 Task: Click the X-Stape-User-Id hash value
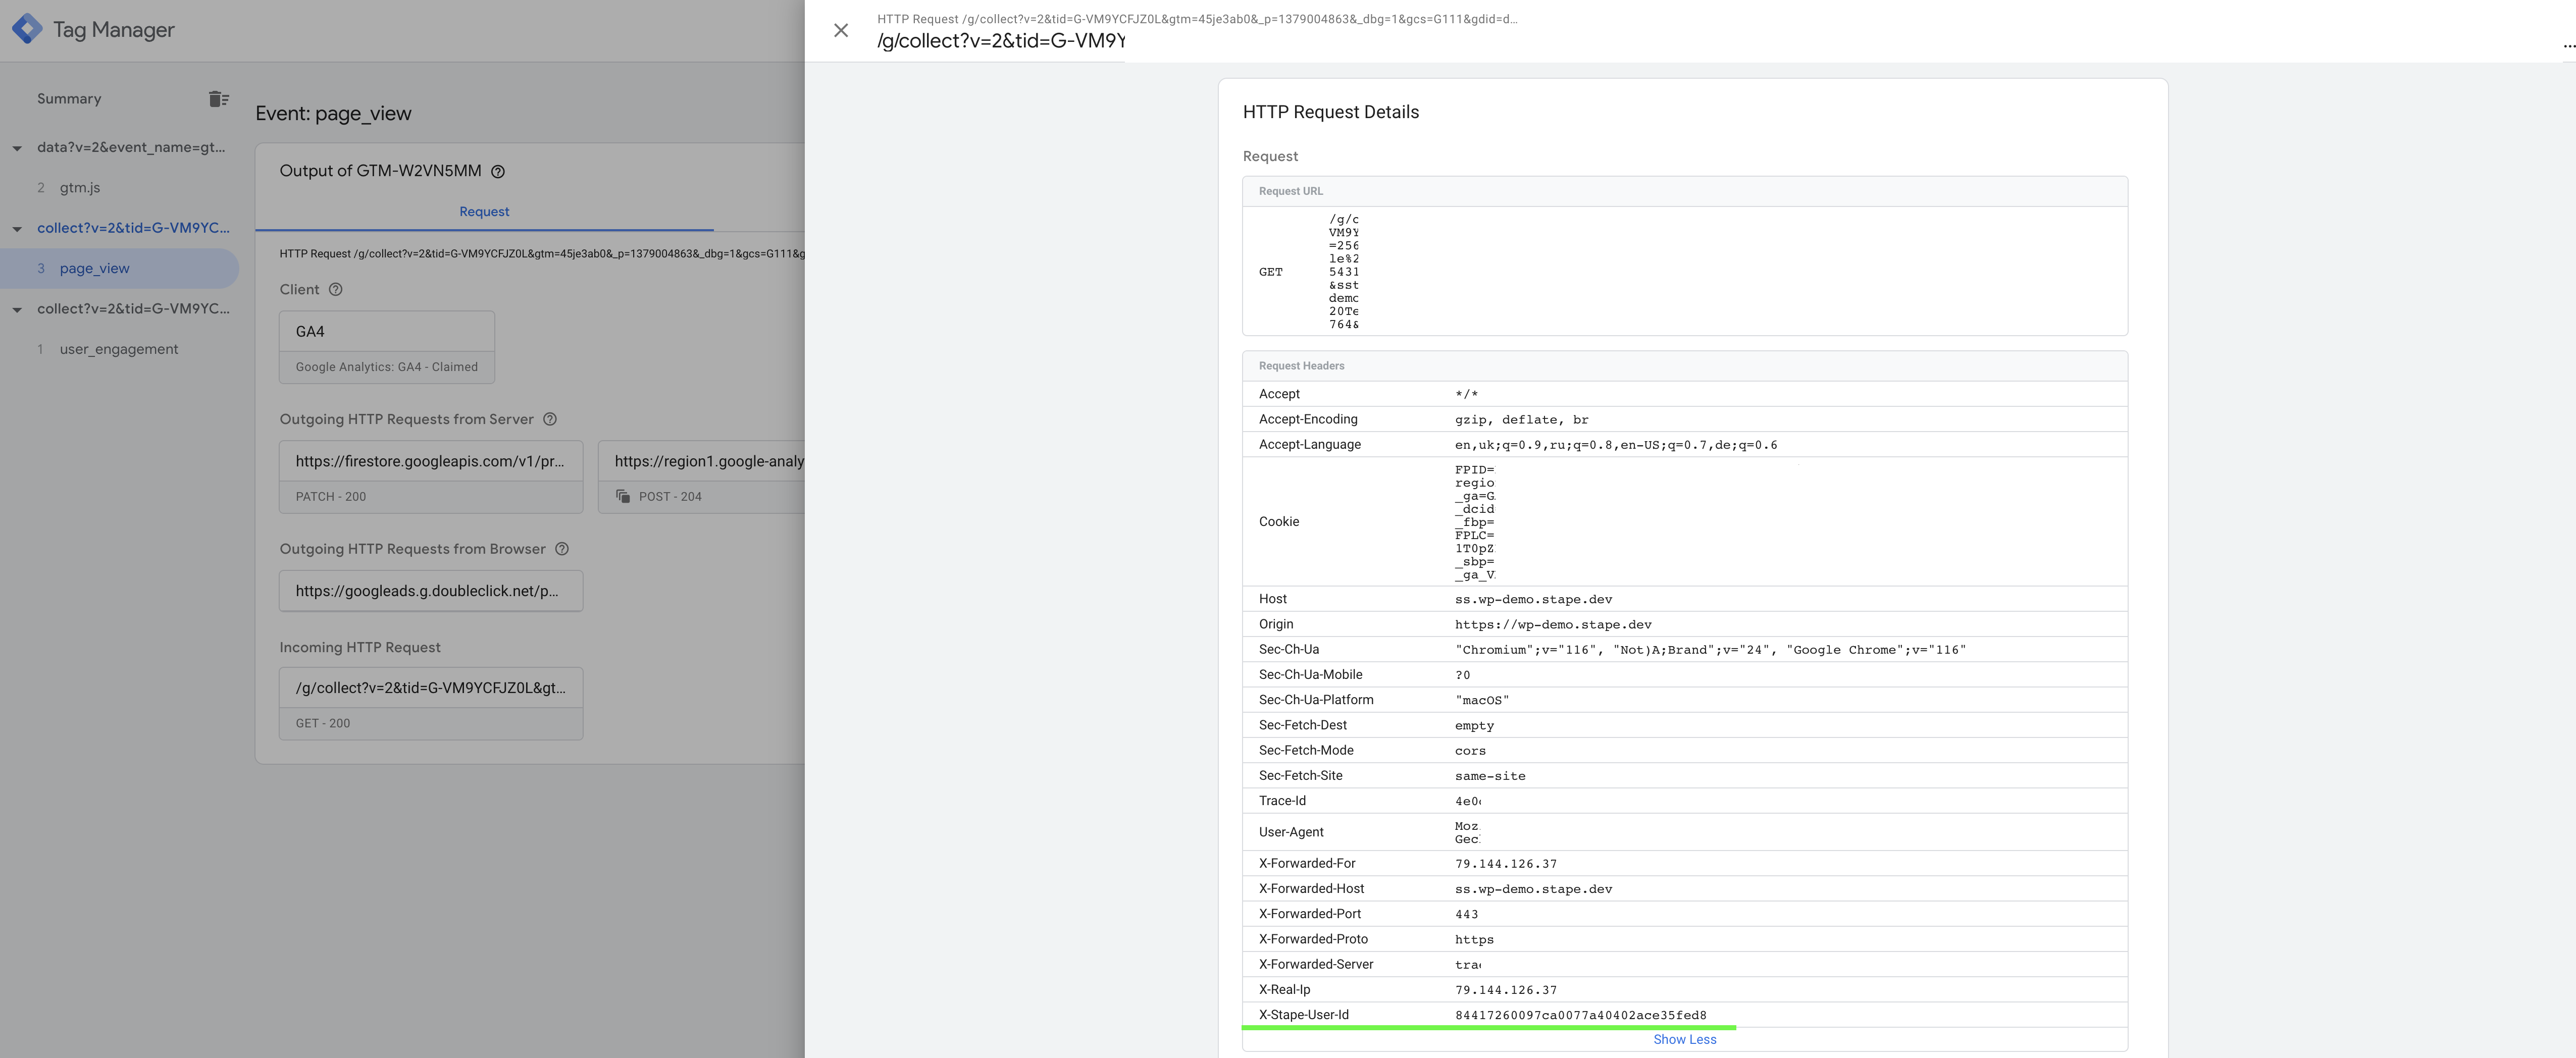coord(1580,1016)
